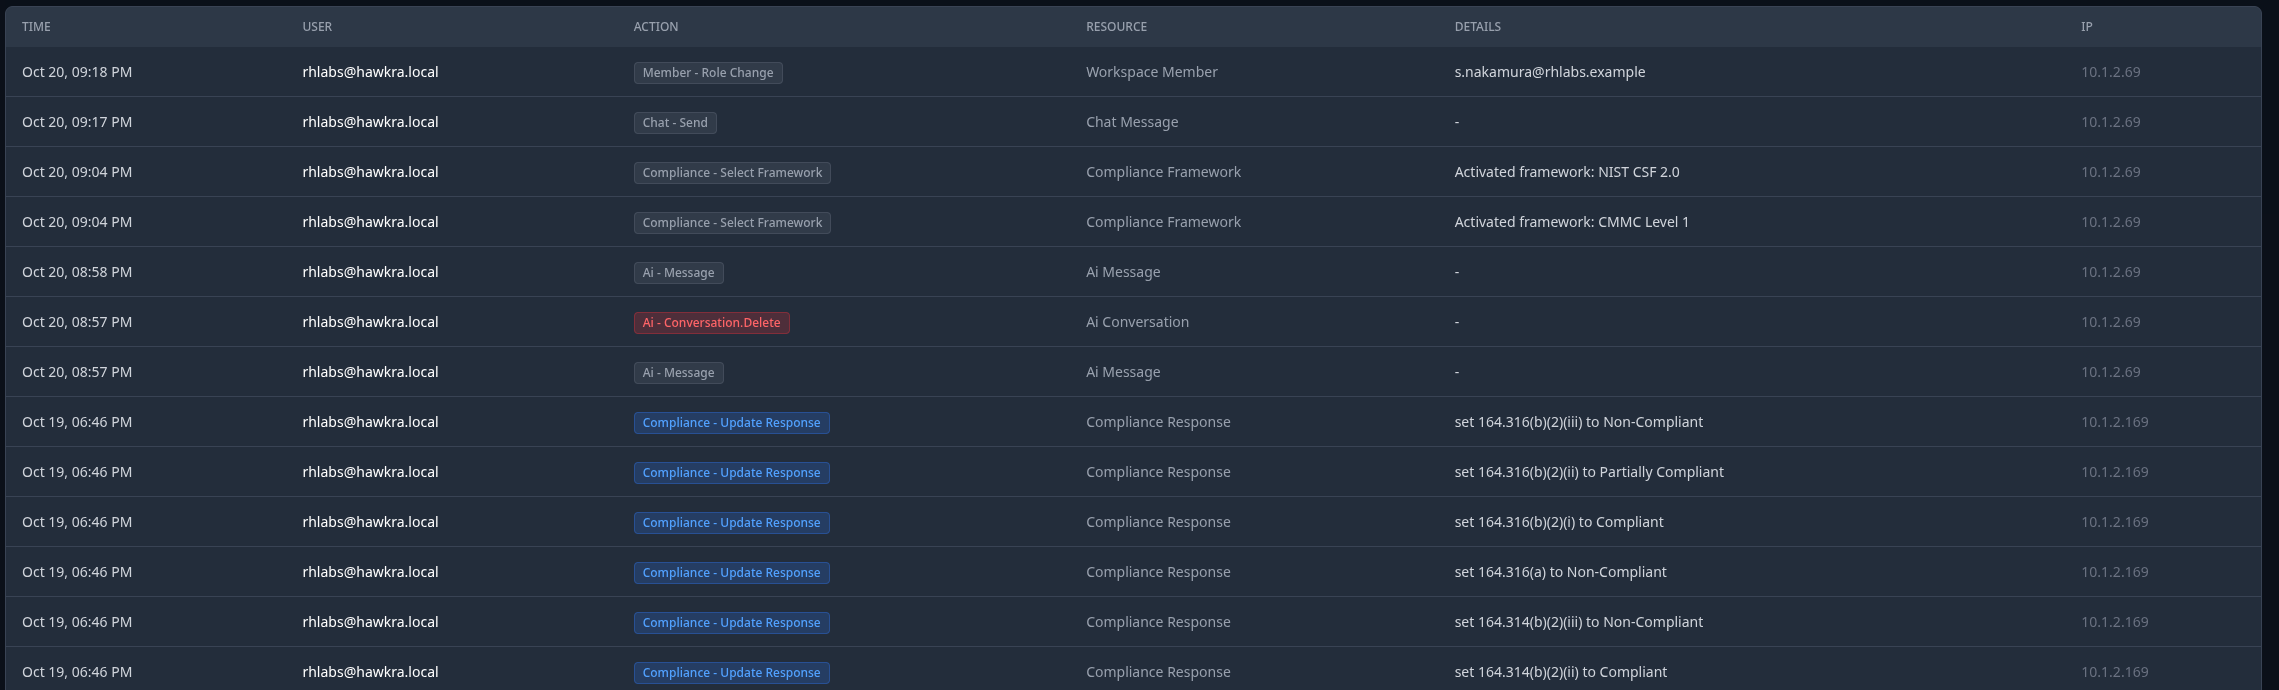Screen dimensions: 2279x690
Task: Click the Chat Message resource cell
Action: [1132, 122]
